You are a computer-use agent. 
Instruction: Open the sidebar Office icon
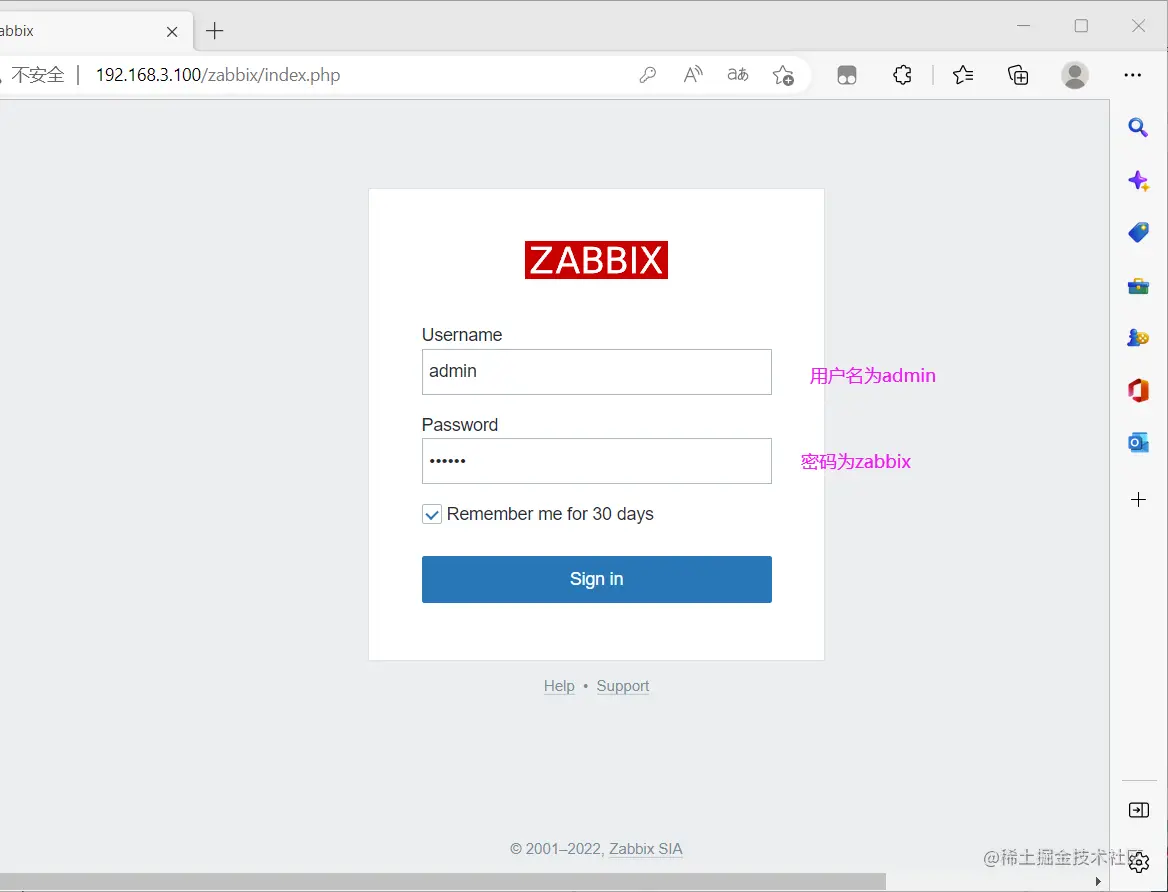click(1138, 390)
